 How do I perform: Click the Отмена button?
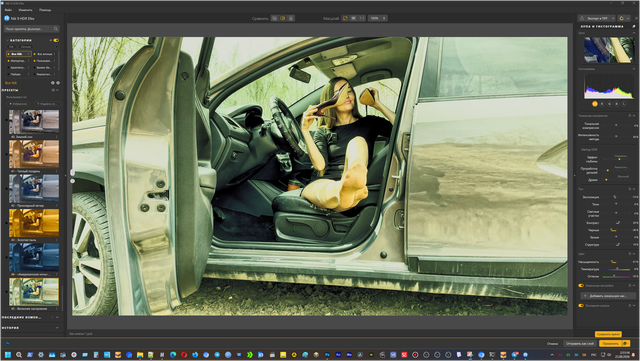[552, 344]
